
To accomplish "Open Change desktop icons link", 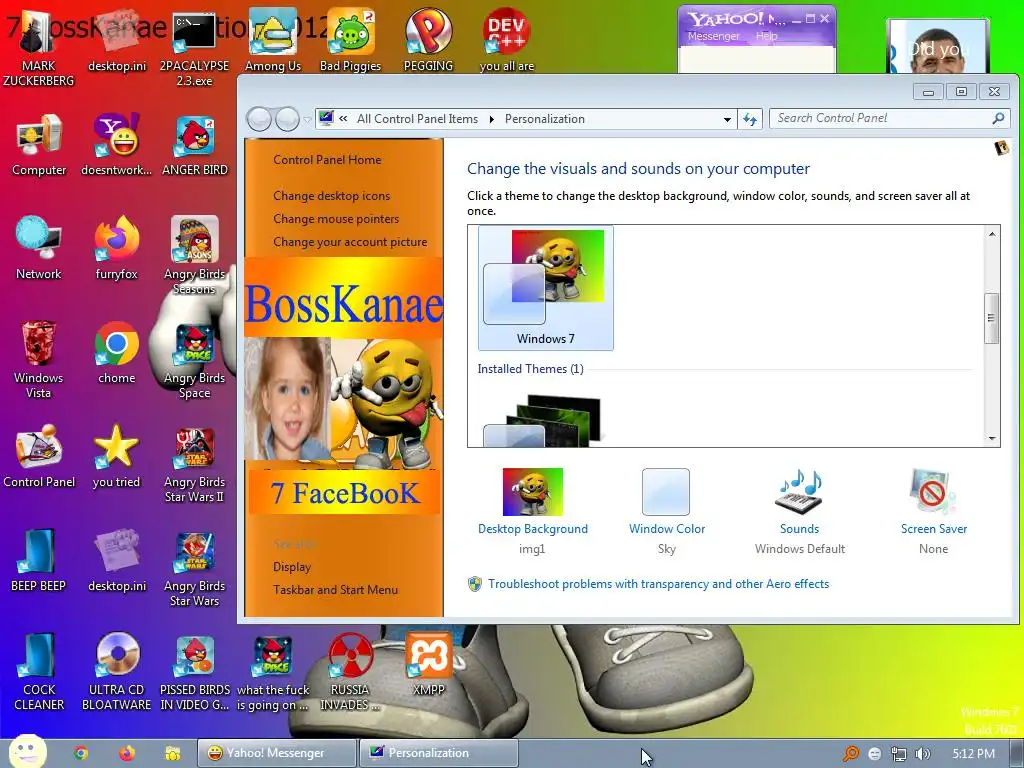I will 332,196.
